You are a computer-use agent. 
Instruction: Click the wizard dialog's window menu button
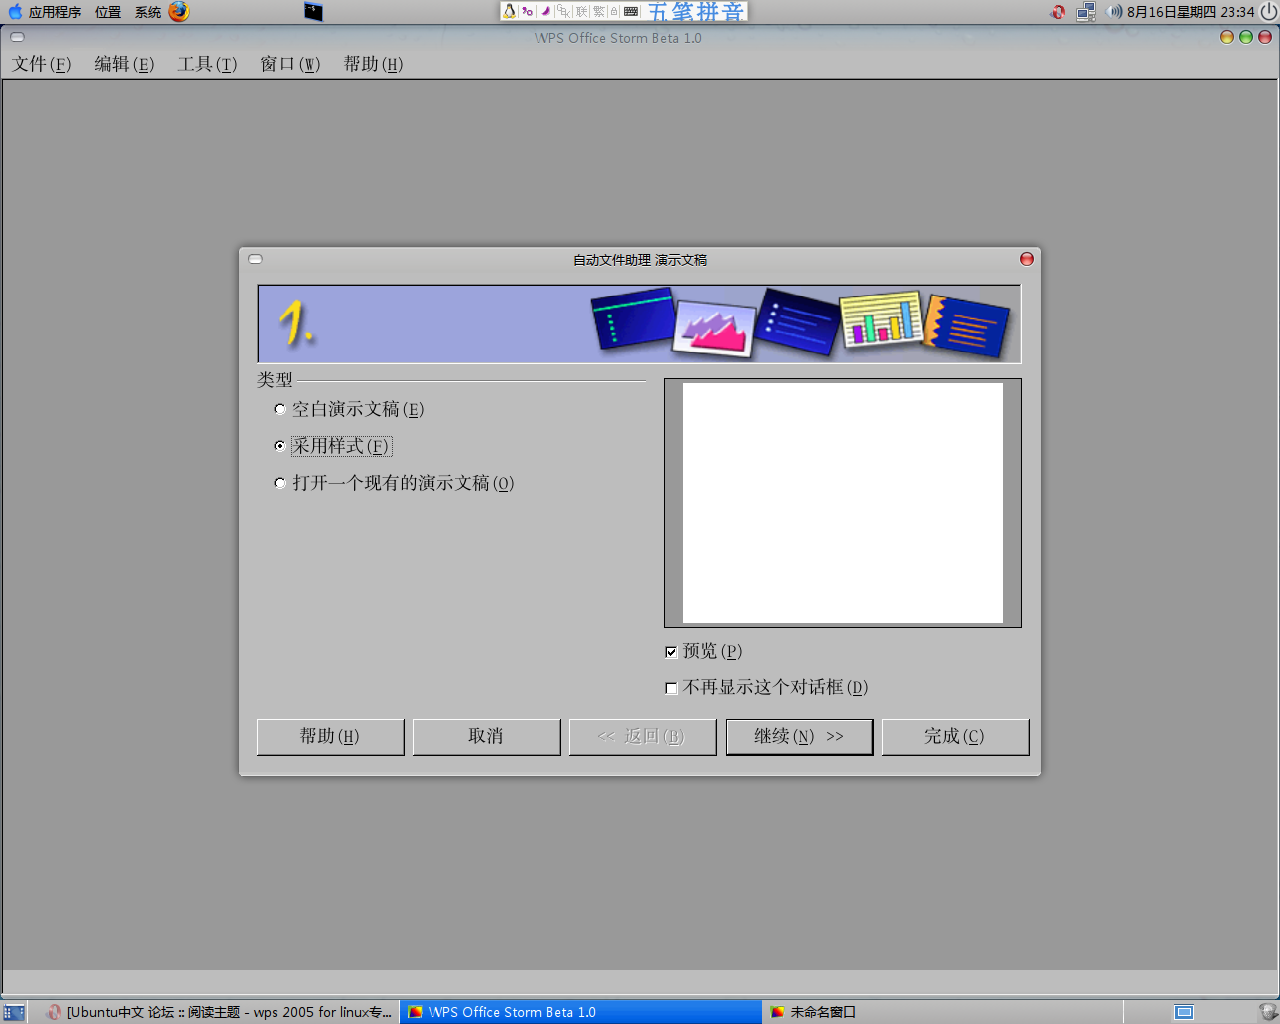(x=255, y=259)
